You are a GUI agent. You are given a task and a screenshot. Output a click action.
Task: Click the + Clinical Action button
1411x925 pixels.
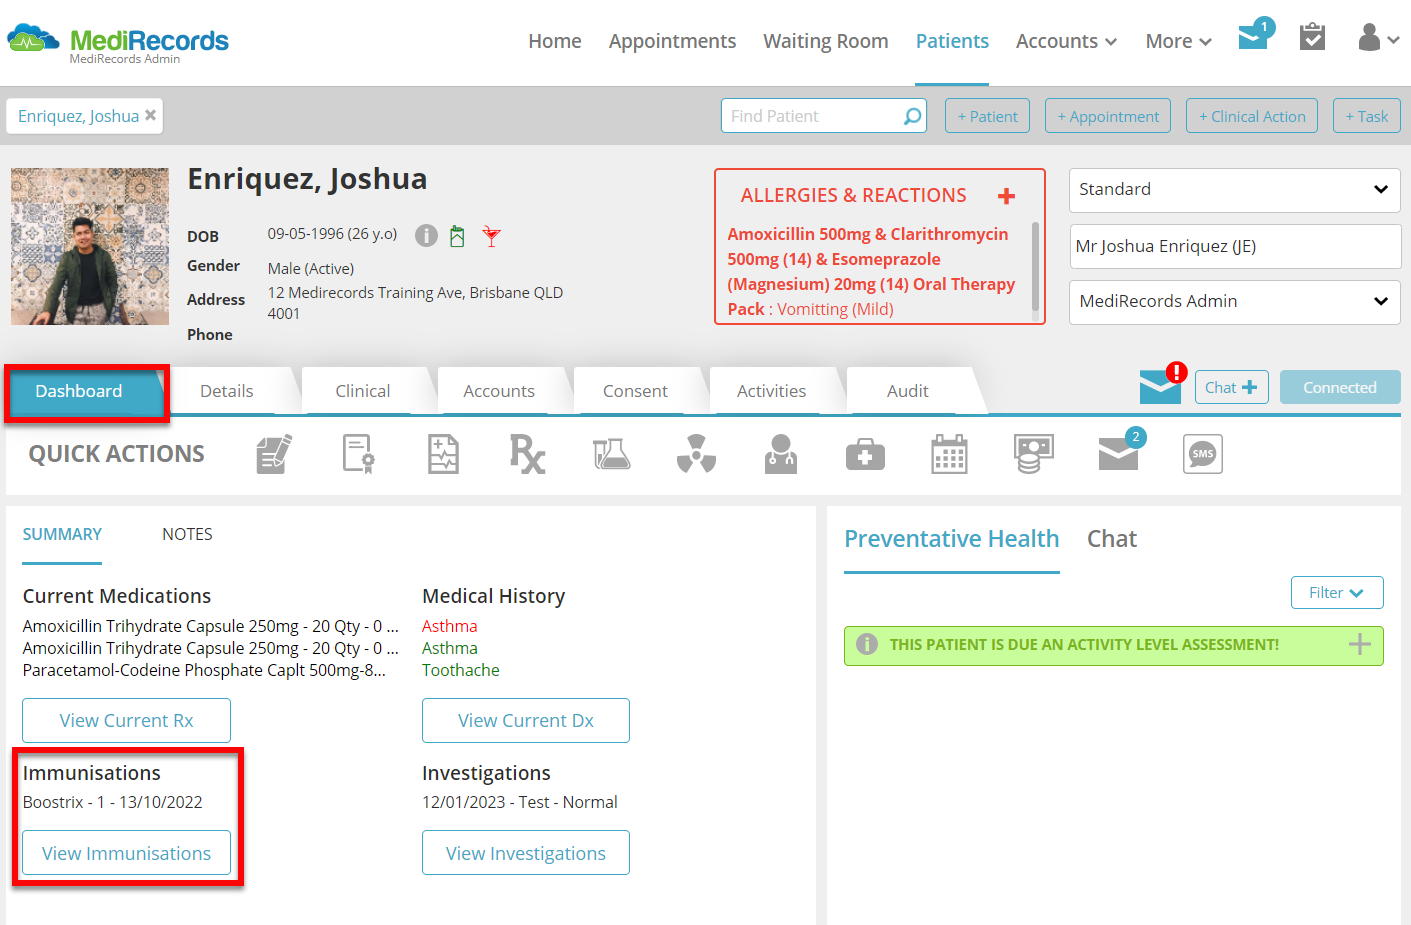point(1252,116)
